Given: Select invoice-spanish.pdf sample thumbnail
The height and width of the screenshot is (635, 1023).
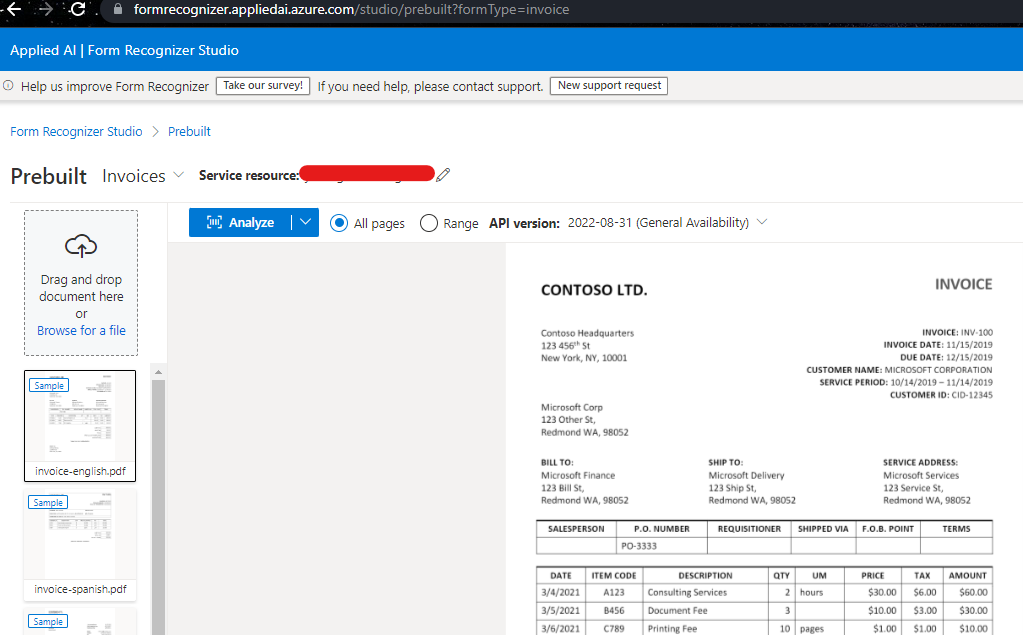Looking at the screenshot, I should (80, 544).
